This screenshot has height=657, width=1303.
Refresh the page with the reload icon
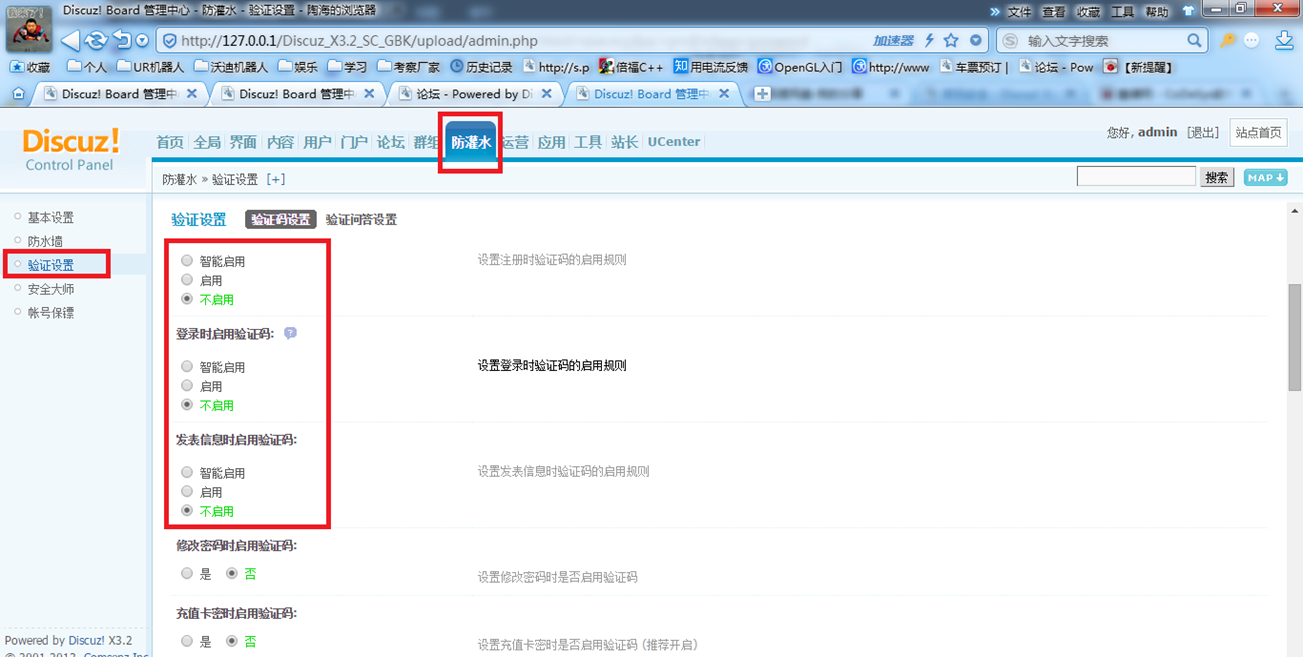click(x=96, y=41)
